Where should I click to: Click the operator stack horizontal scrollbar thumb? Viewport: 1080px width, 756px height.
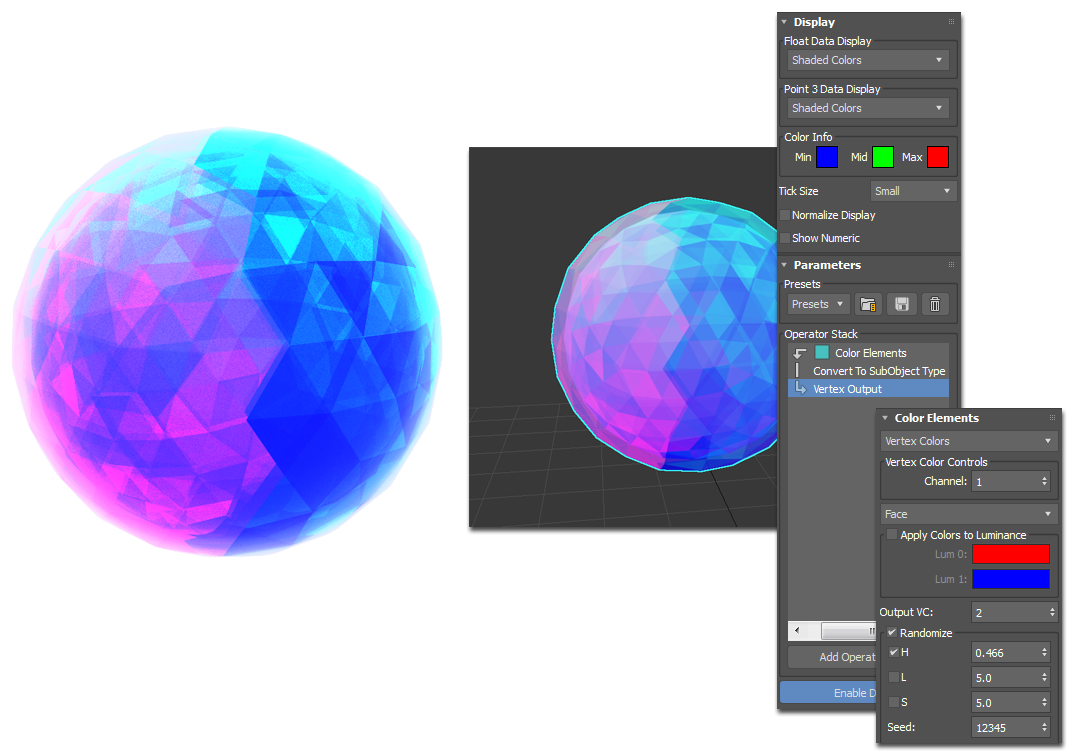[x=849, y=631]
